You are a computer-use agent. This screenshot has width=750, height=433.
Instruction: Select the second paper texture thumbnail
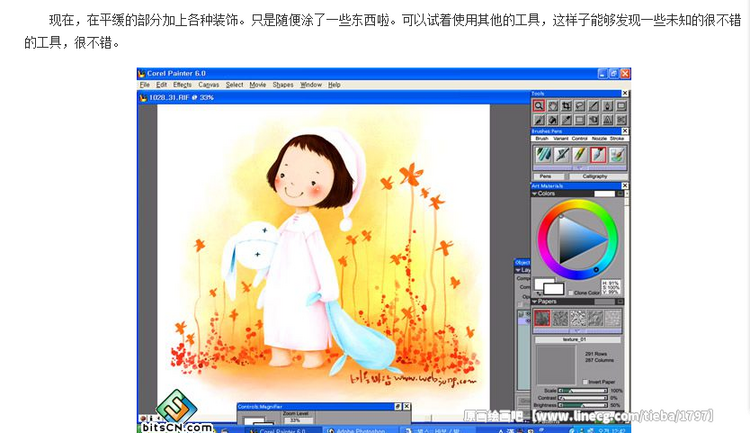560,318
